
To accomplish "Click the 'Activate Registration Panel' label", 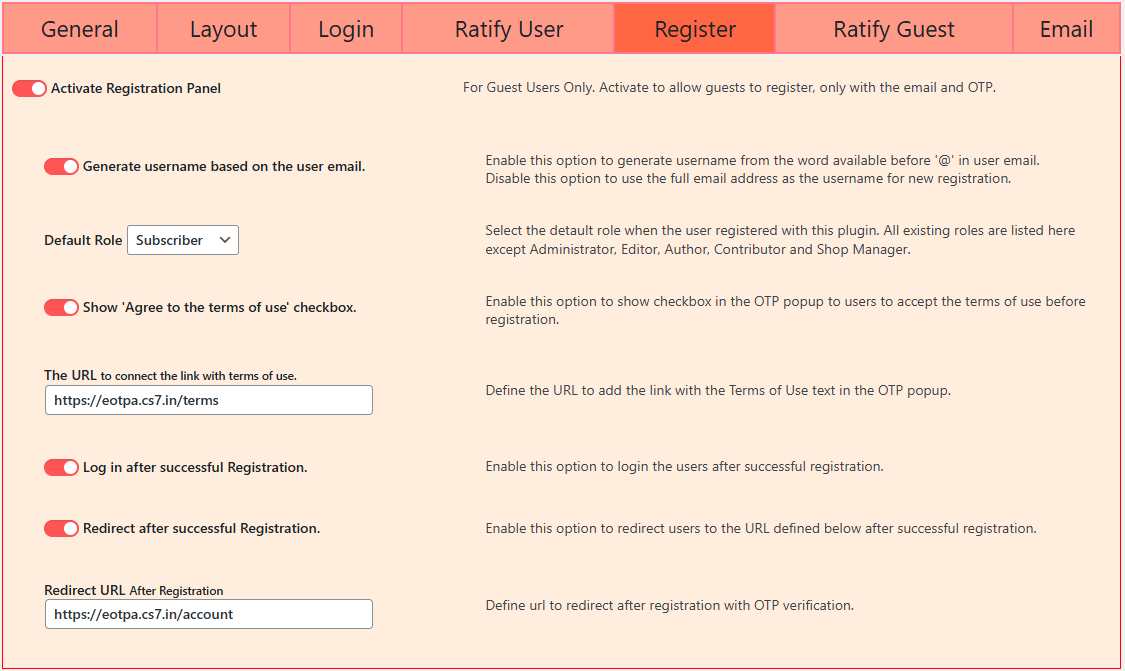I will click(x=136, y=88).
